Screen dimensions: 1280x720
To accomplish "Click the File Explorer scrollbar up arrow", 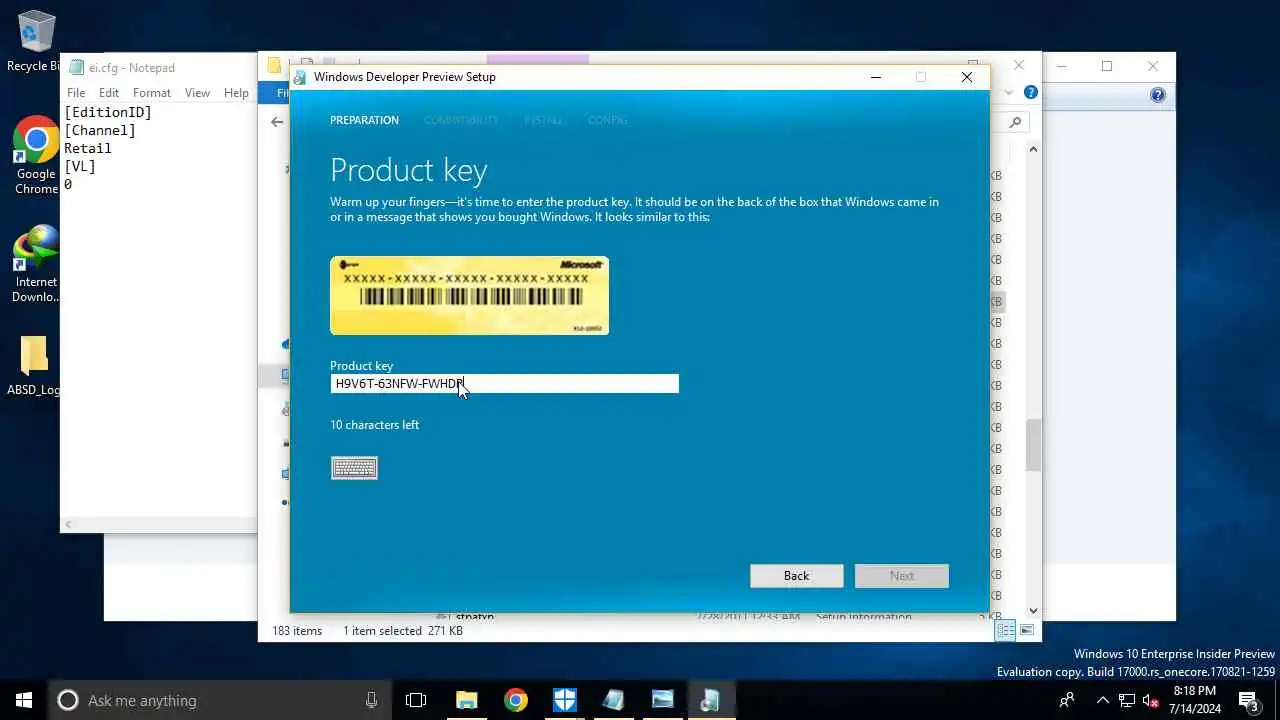I will [x=1033, y=149].
